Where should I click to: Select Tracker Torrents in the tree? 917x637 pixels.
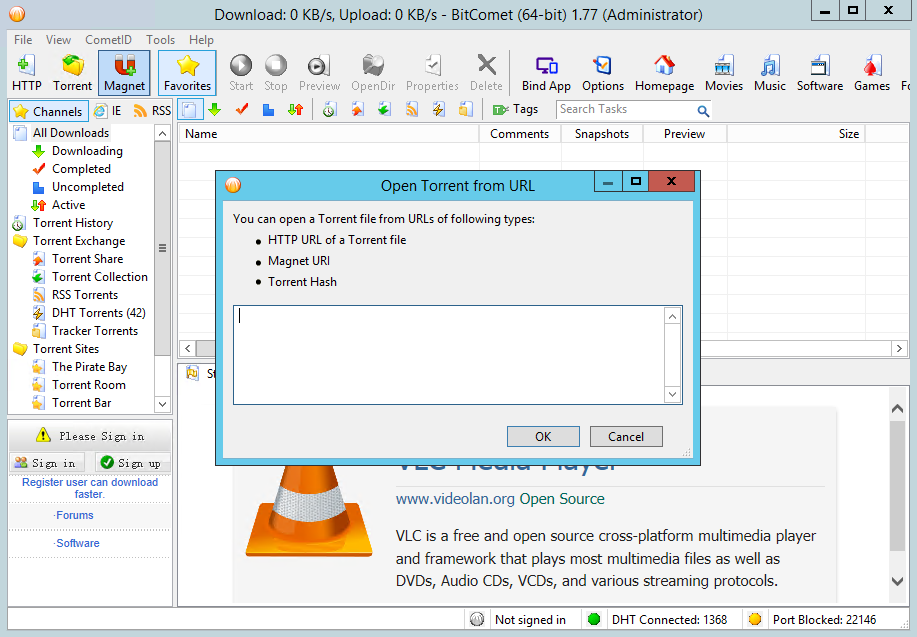click(x=95, y=331)
